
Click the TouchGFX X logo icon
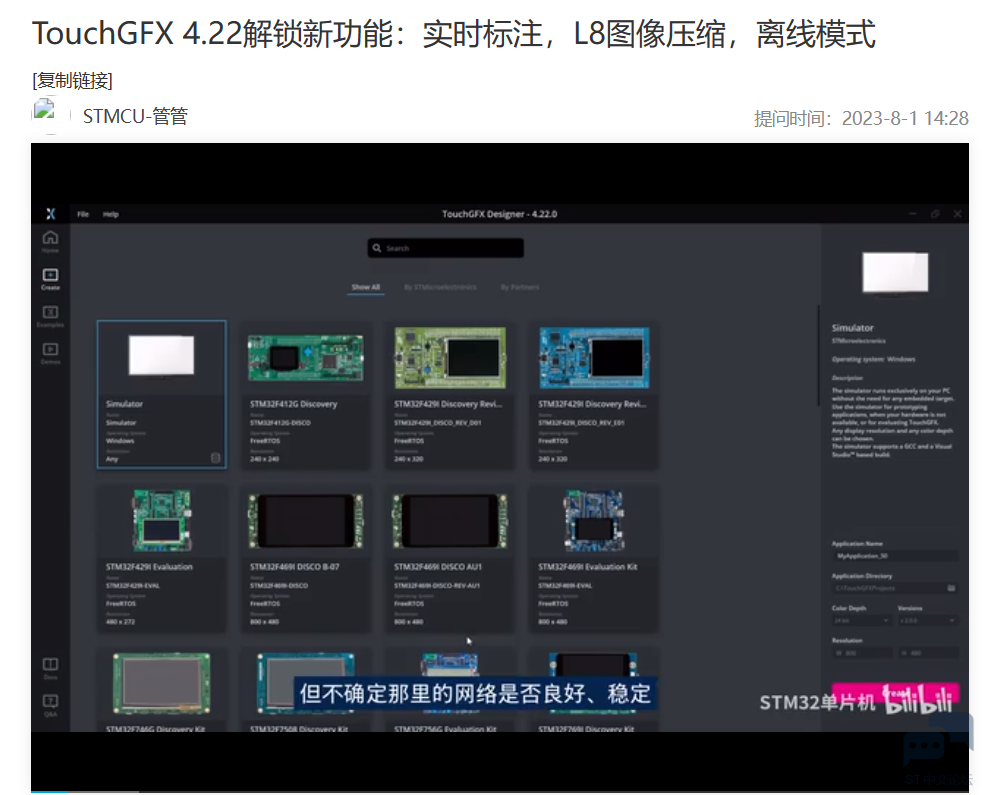click(51, 214)
